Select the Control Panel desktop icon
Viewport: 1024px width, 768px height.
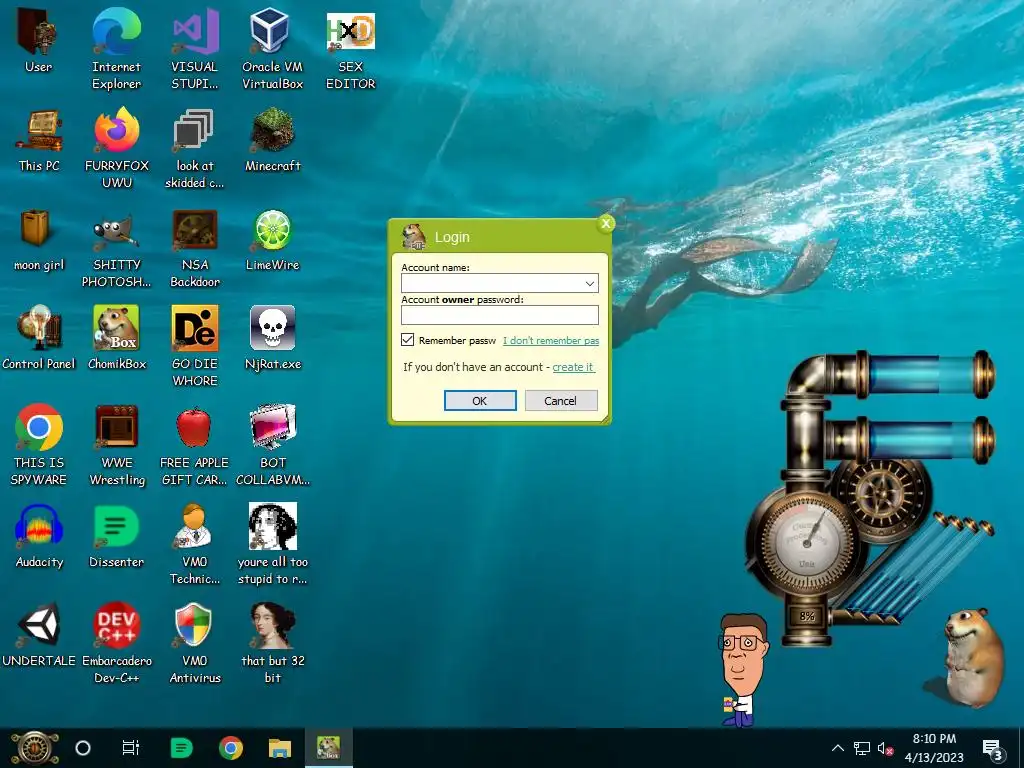click(x=39, y=338)
